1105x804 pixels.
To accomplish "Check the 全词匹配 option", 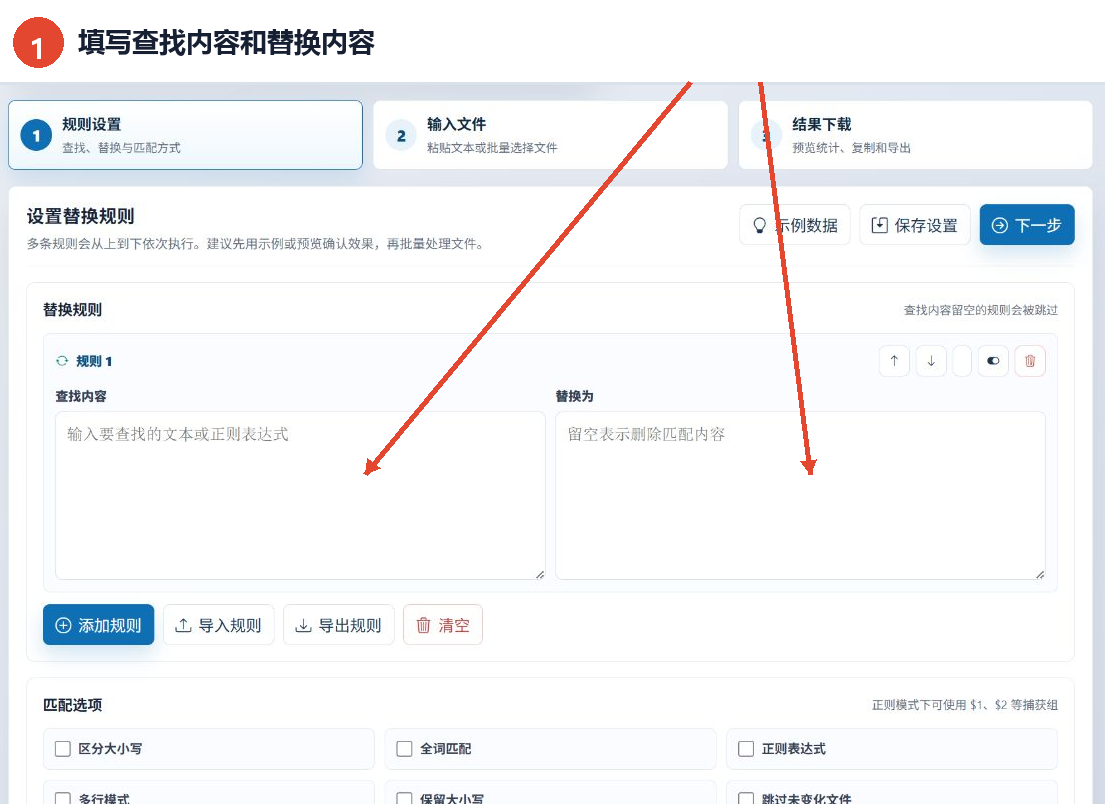I will click(404, 748).
